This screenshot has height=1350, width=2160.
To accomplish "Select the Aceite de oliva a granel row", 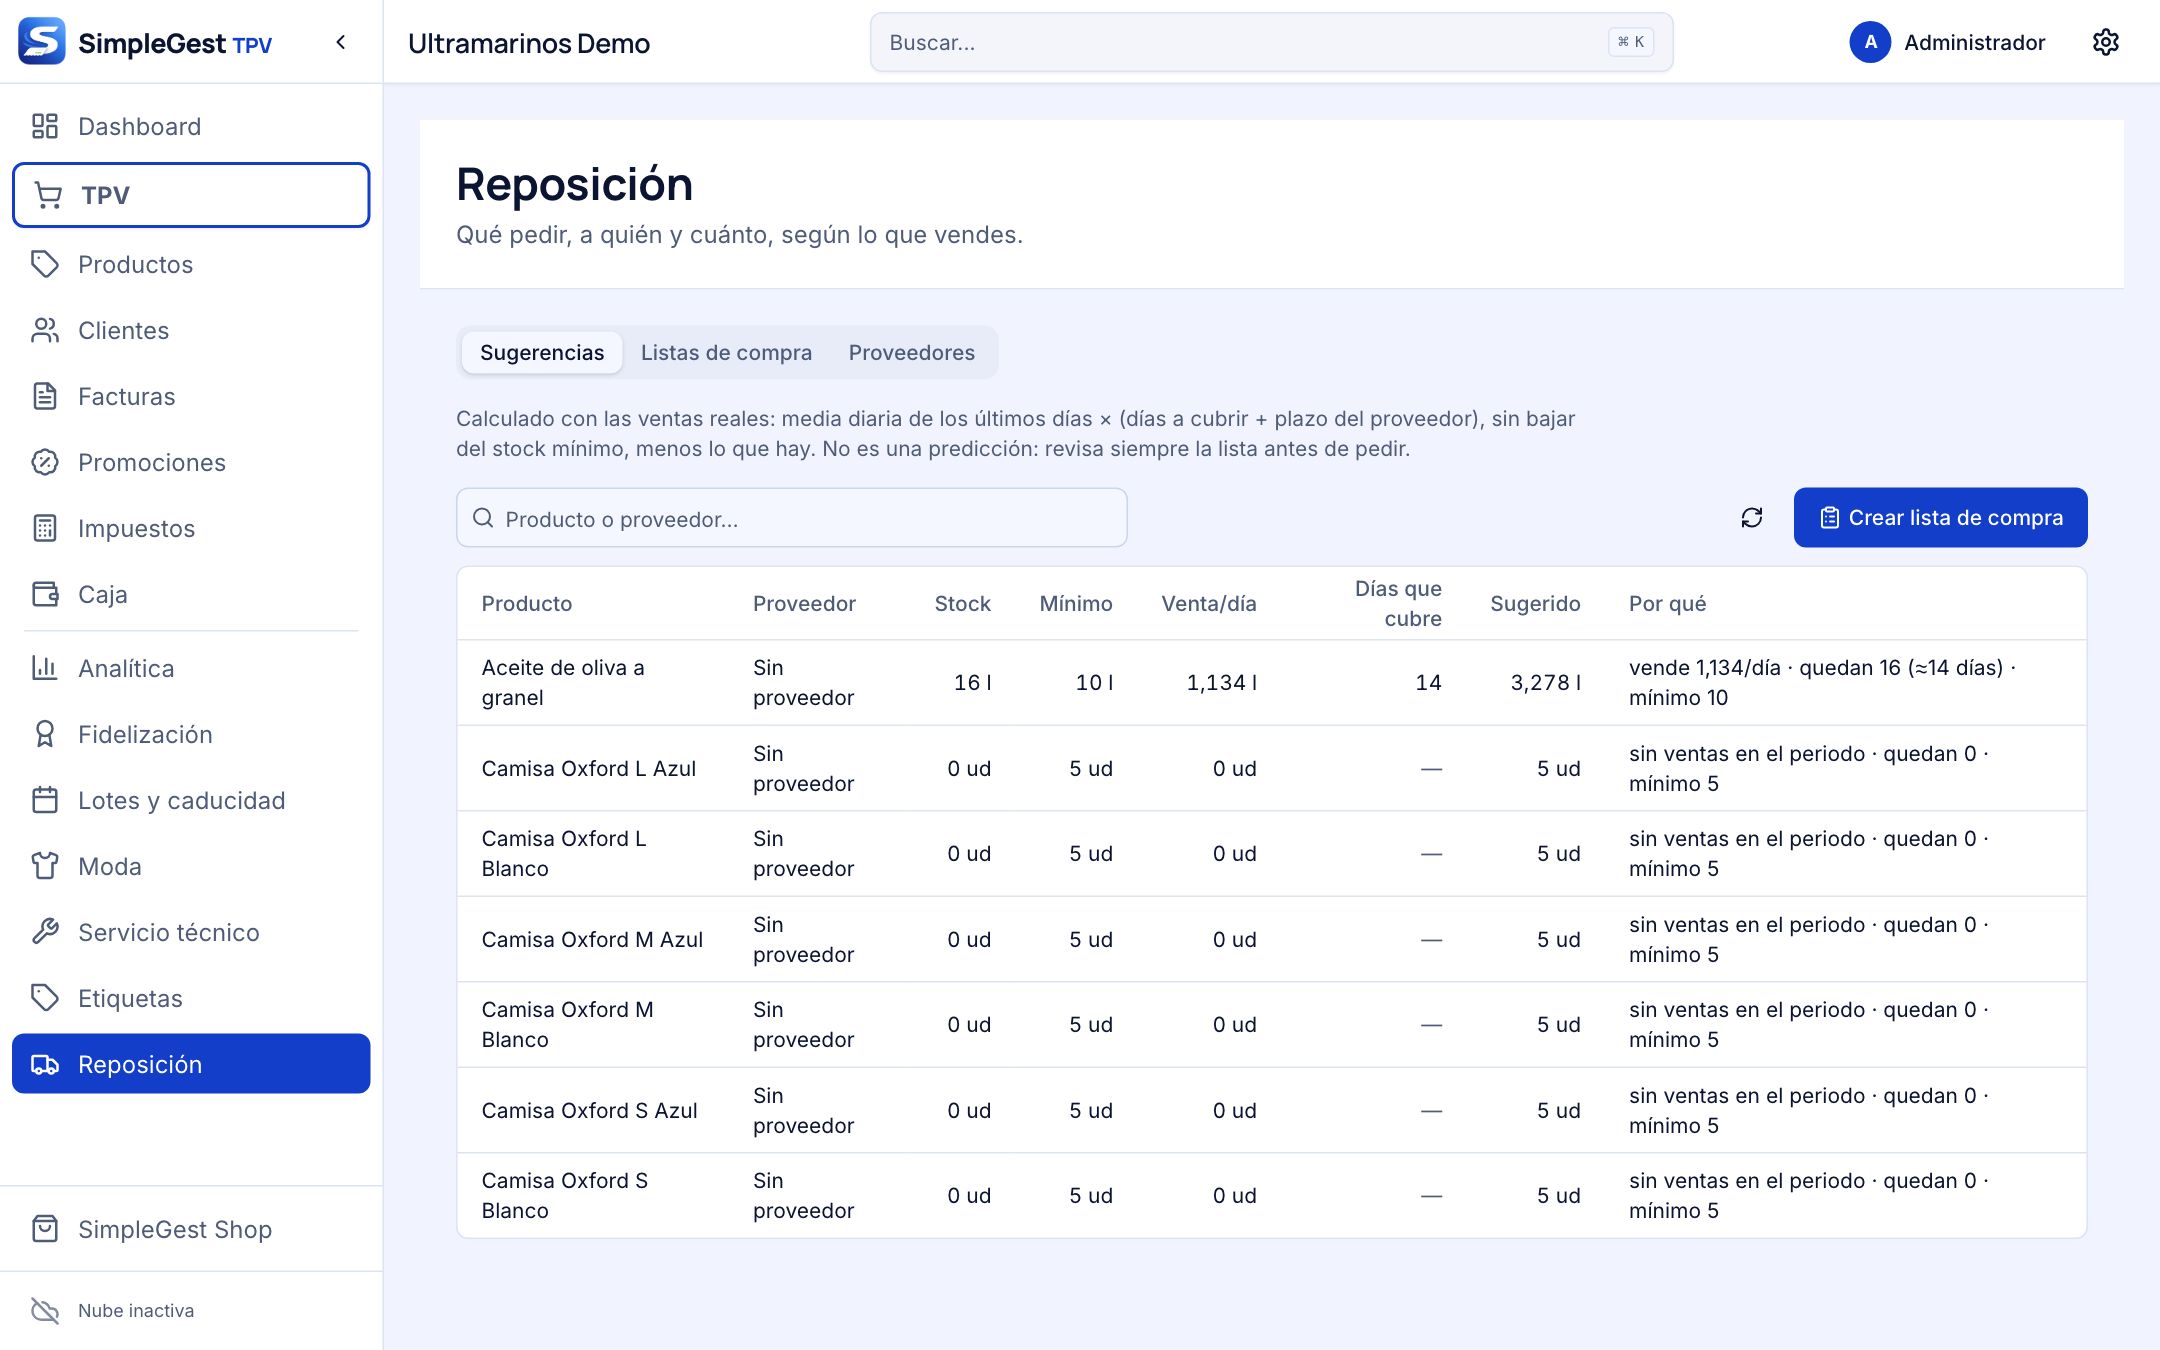I will coord(1271,682).
